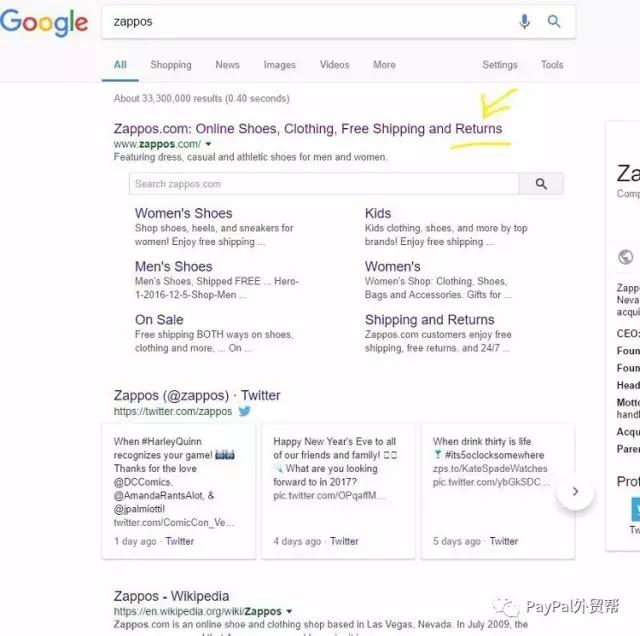Click 'About 33,300,000 results' text
Image resolution: width=640 pixels, height=636 pixels.
[x=202, y=98]
